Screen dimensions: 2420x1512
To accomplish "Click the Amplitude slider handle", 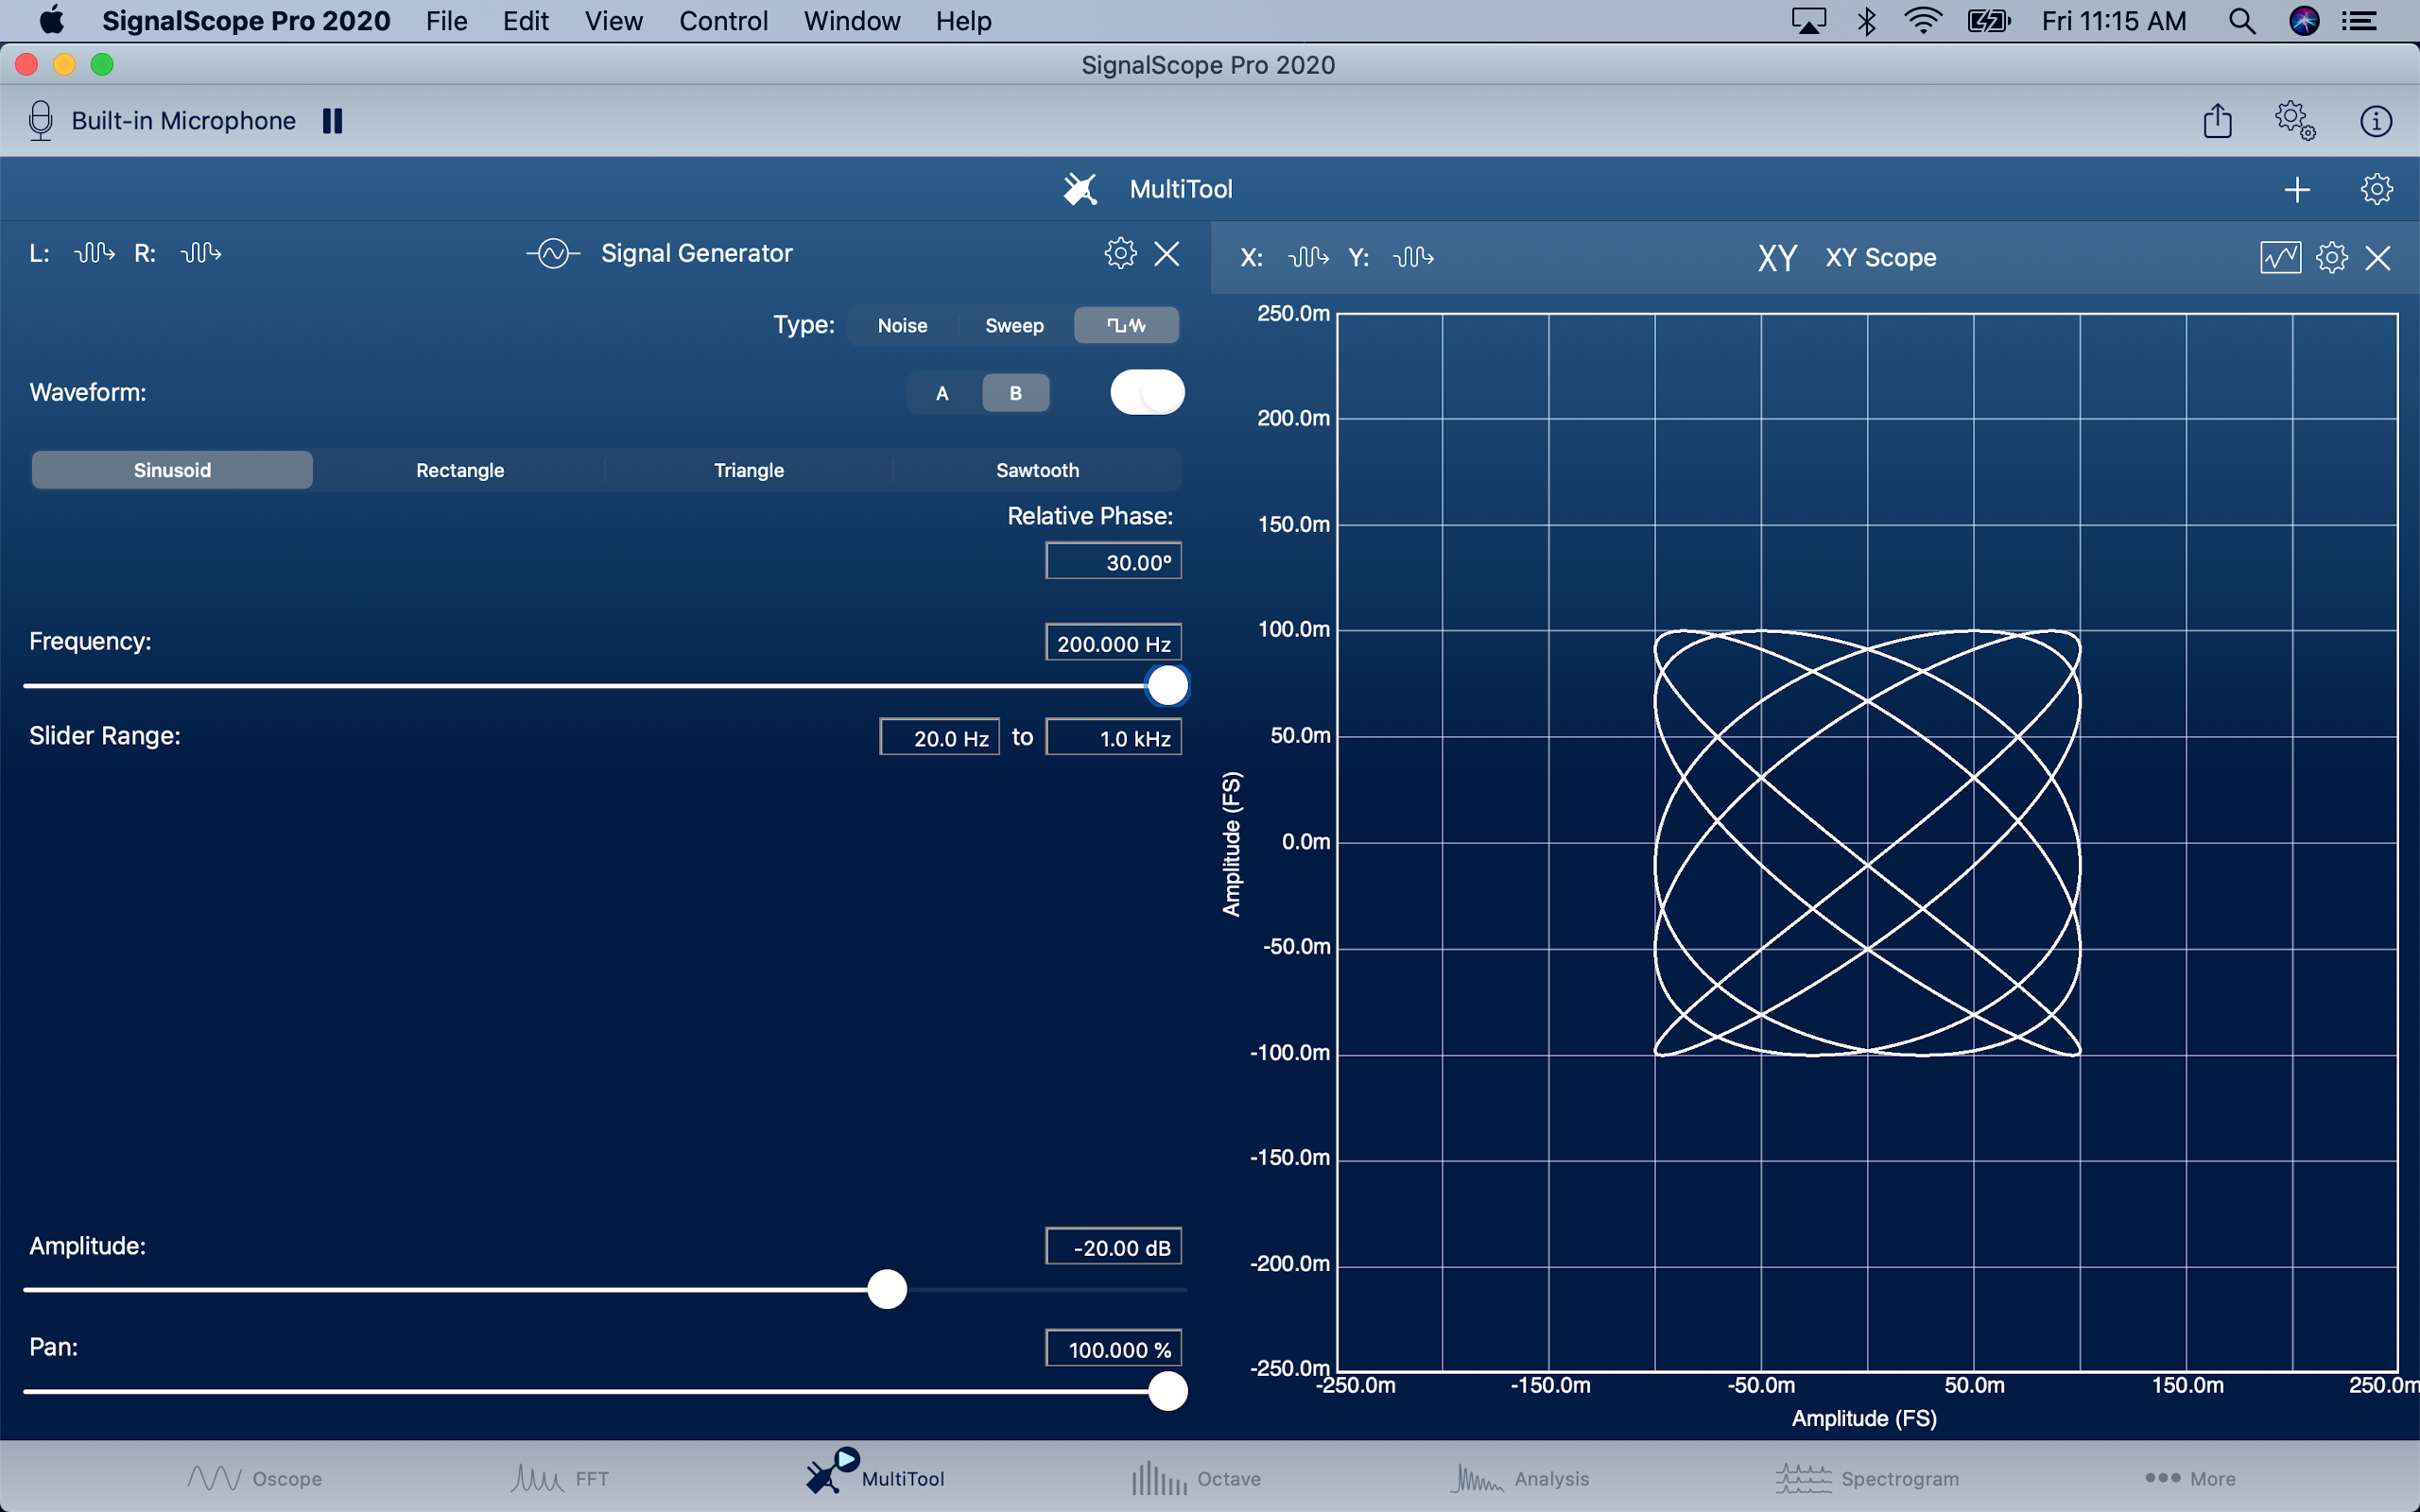I will pos(887,1289).
